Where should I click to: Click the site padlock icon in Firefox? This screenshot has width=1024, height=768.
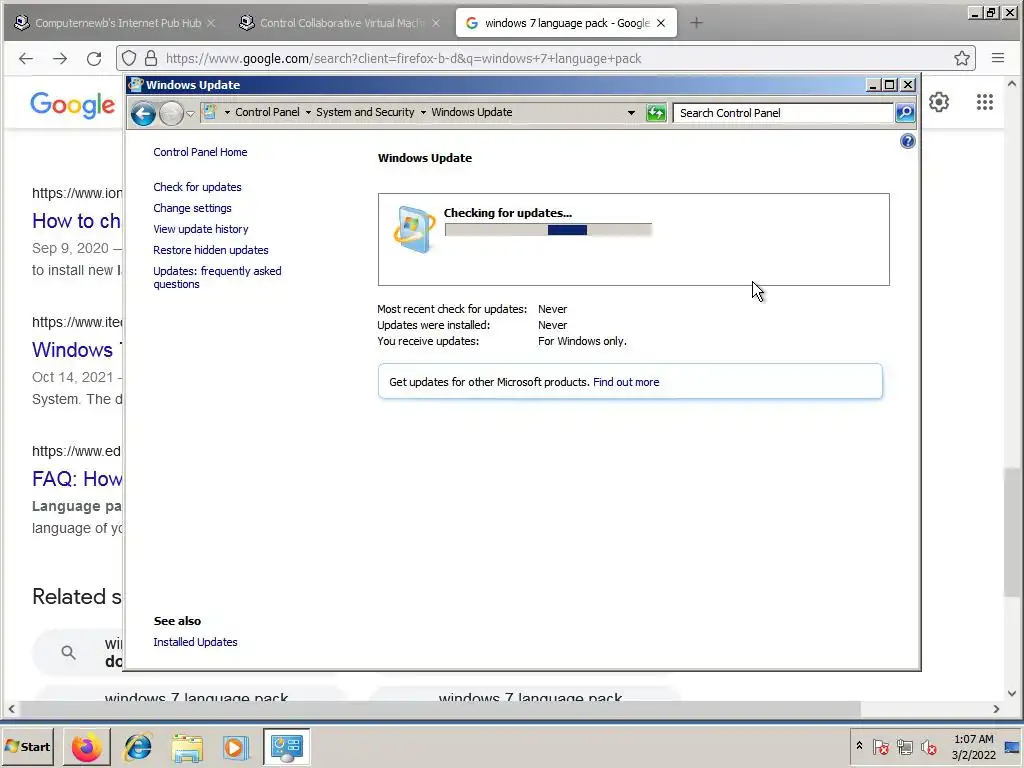[x=151, y=59]
